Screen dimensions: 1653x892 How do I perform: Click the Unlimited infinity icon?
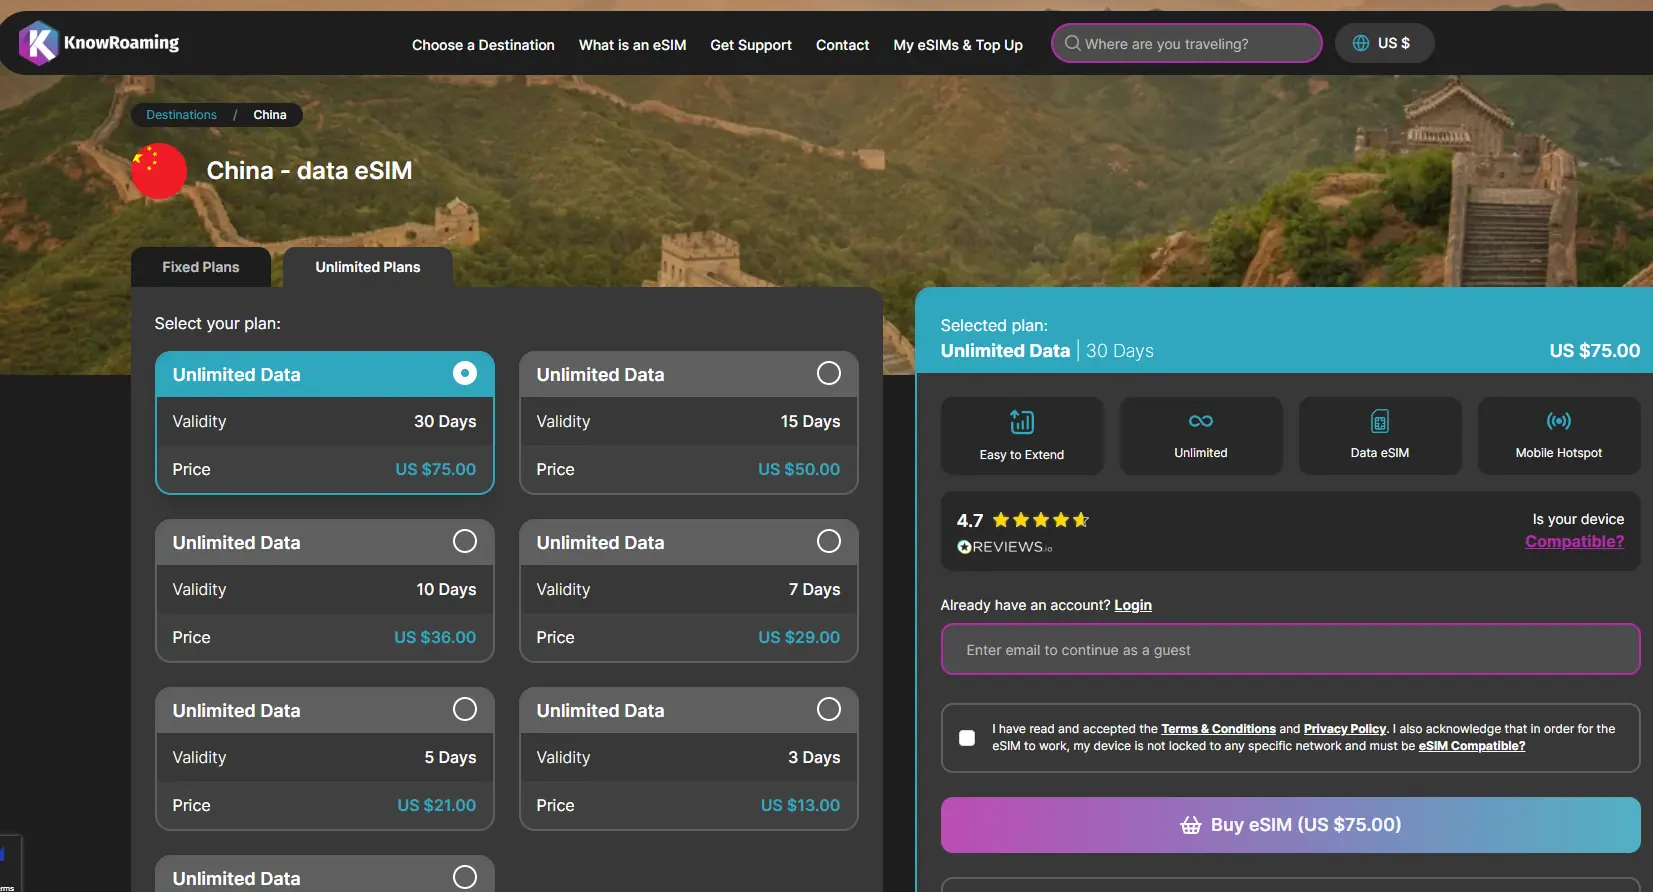[x=1201, y=421]
